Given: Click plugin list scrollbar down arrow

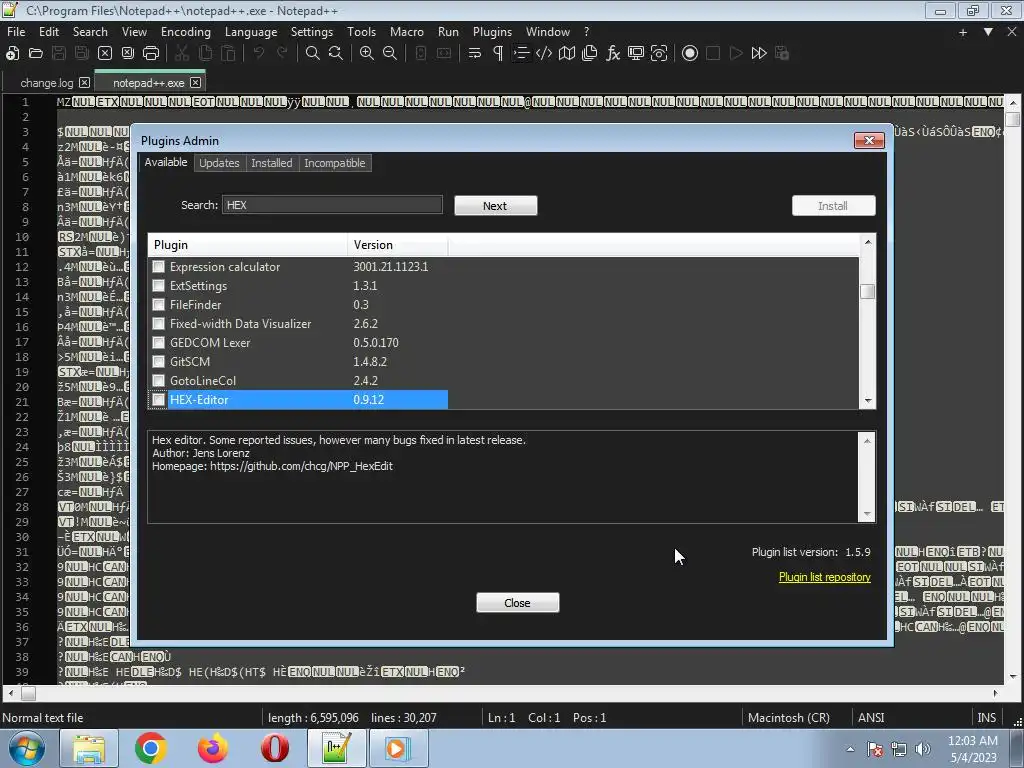Looking at the screenshot, I should click(x=867, y=400).
